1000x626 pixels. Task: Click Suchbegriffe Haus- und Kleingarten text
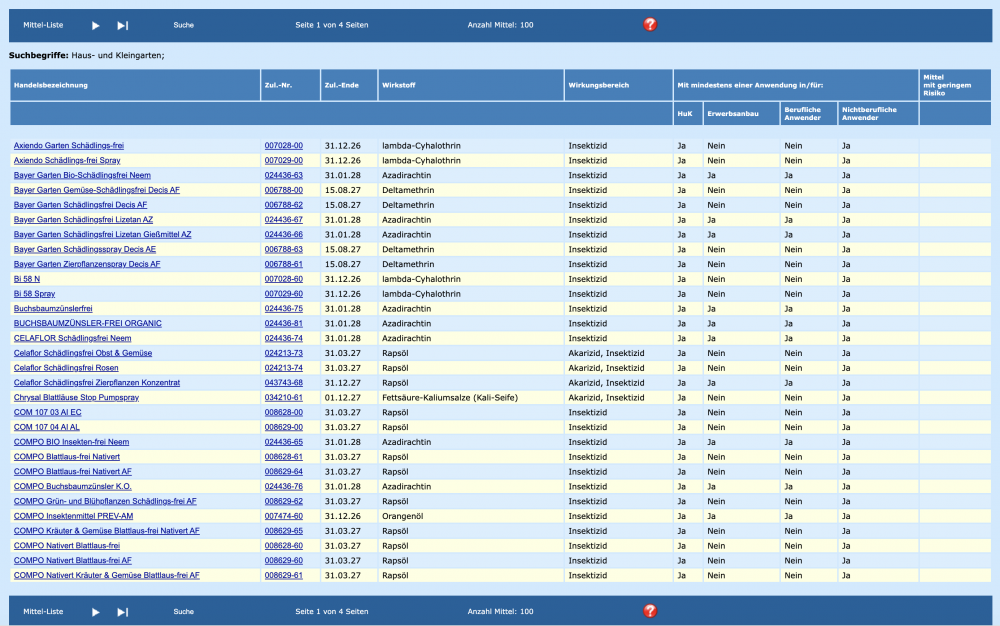87,55
